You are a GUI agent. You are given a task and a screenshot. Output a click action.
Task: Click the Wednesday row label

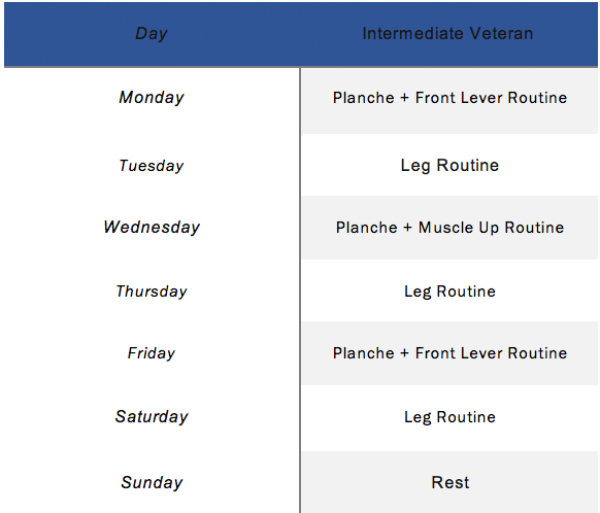(151, 228)
